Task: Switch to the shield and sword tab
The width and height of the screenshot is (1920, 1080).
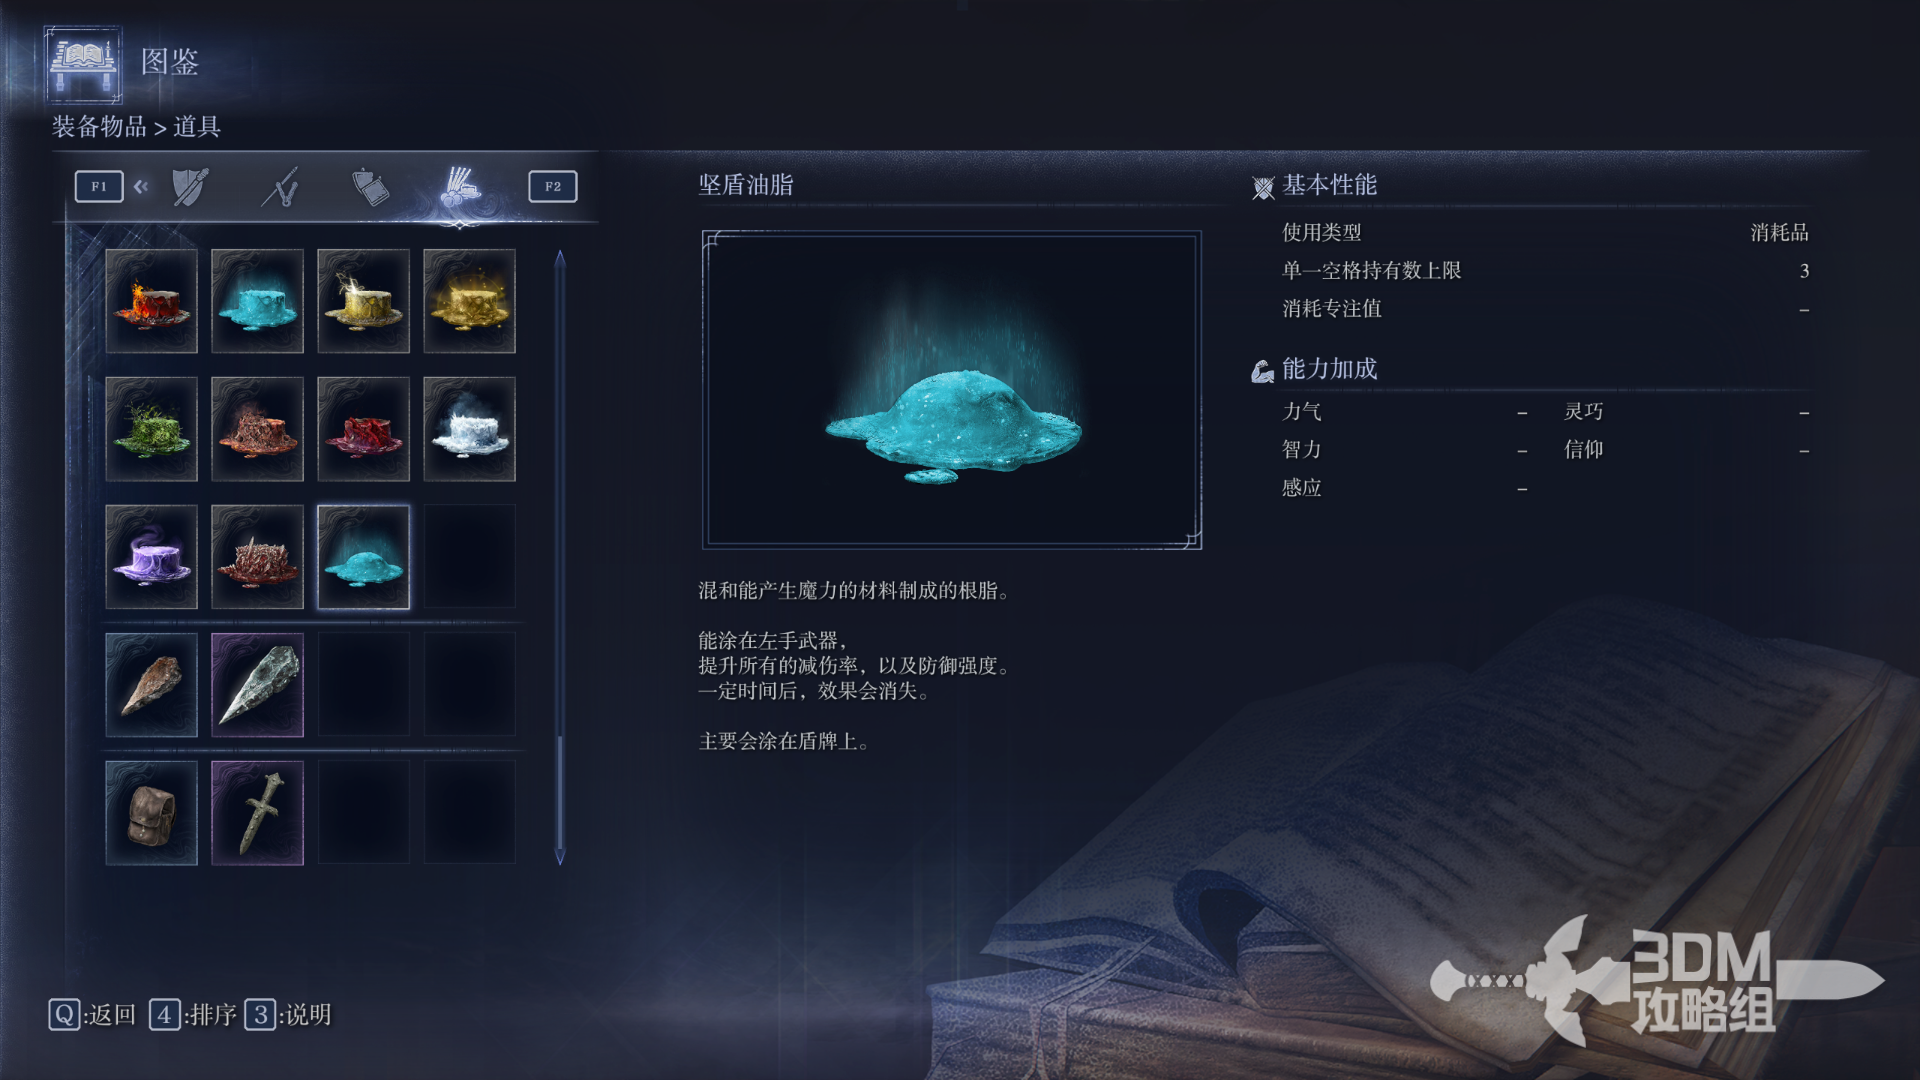Action: coord(189,187)
